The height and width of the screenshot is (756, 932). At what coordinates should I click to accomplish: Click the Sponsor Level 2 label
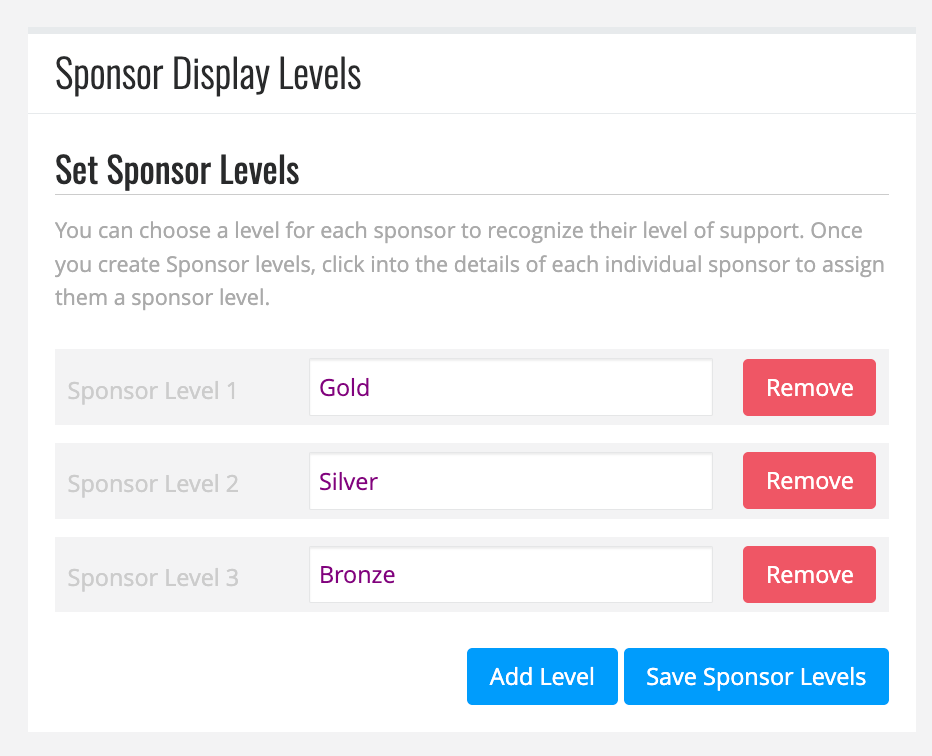152,484
